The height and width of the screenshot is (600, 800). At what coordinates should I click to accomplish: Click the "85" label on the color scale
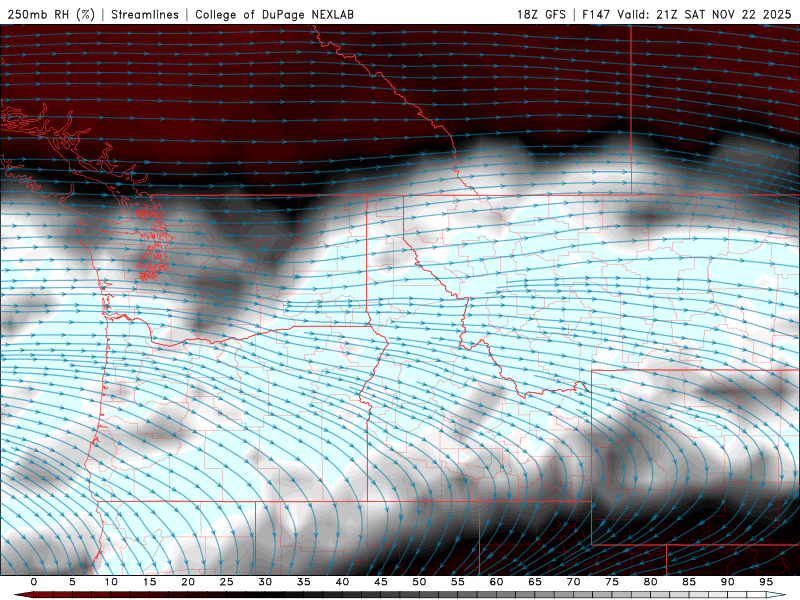click(689, 582)
